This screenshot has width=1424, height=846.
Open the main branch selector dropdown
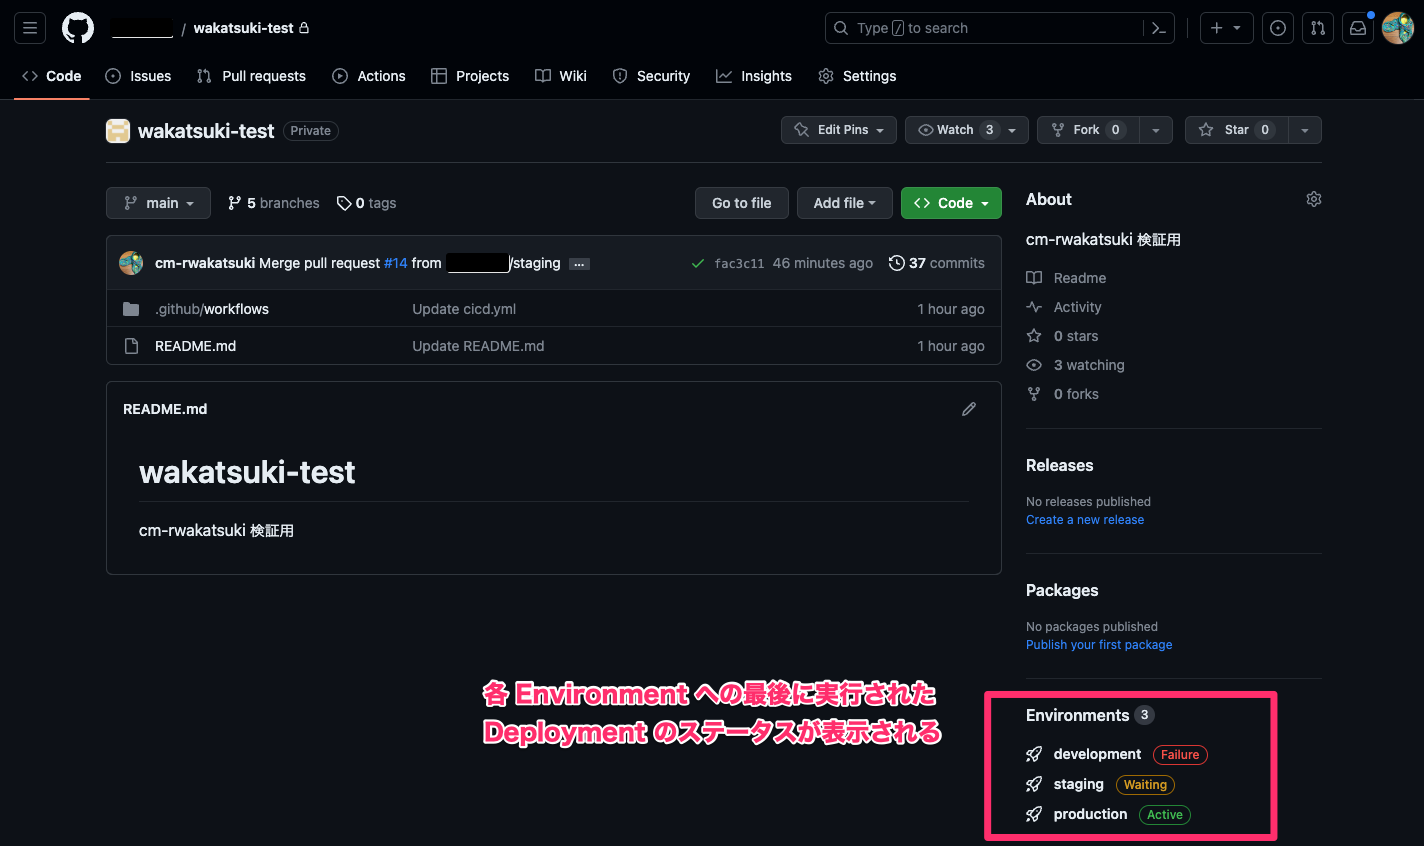pos(158,203)
